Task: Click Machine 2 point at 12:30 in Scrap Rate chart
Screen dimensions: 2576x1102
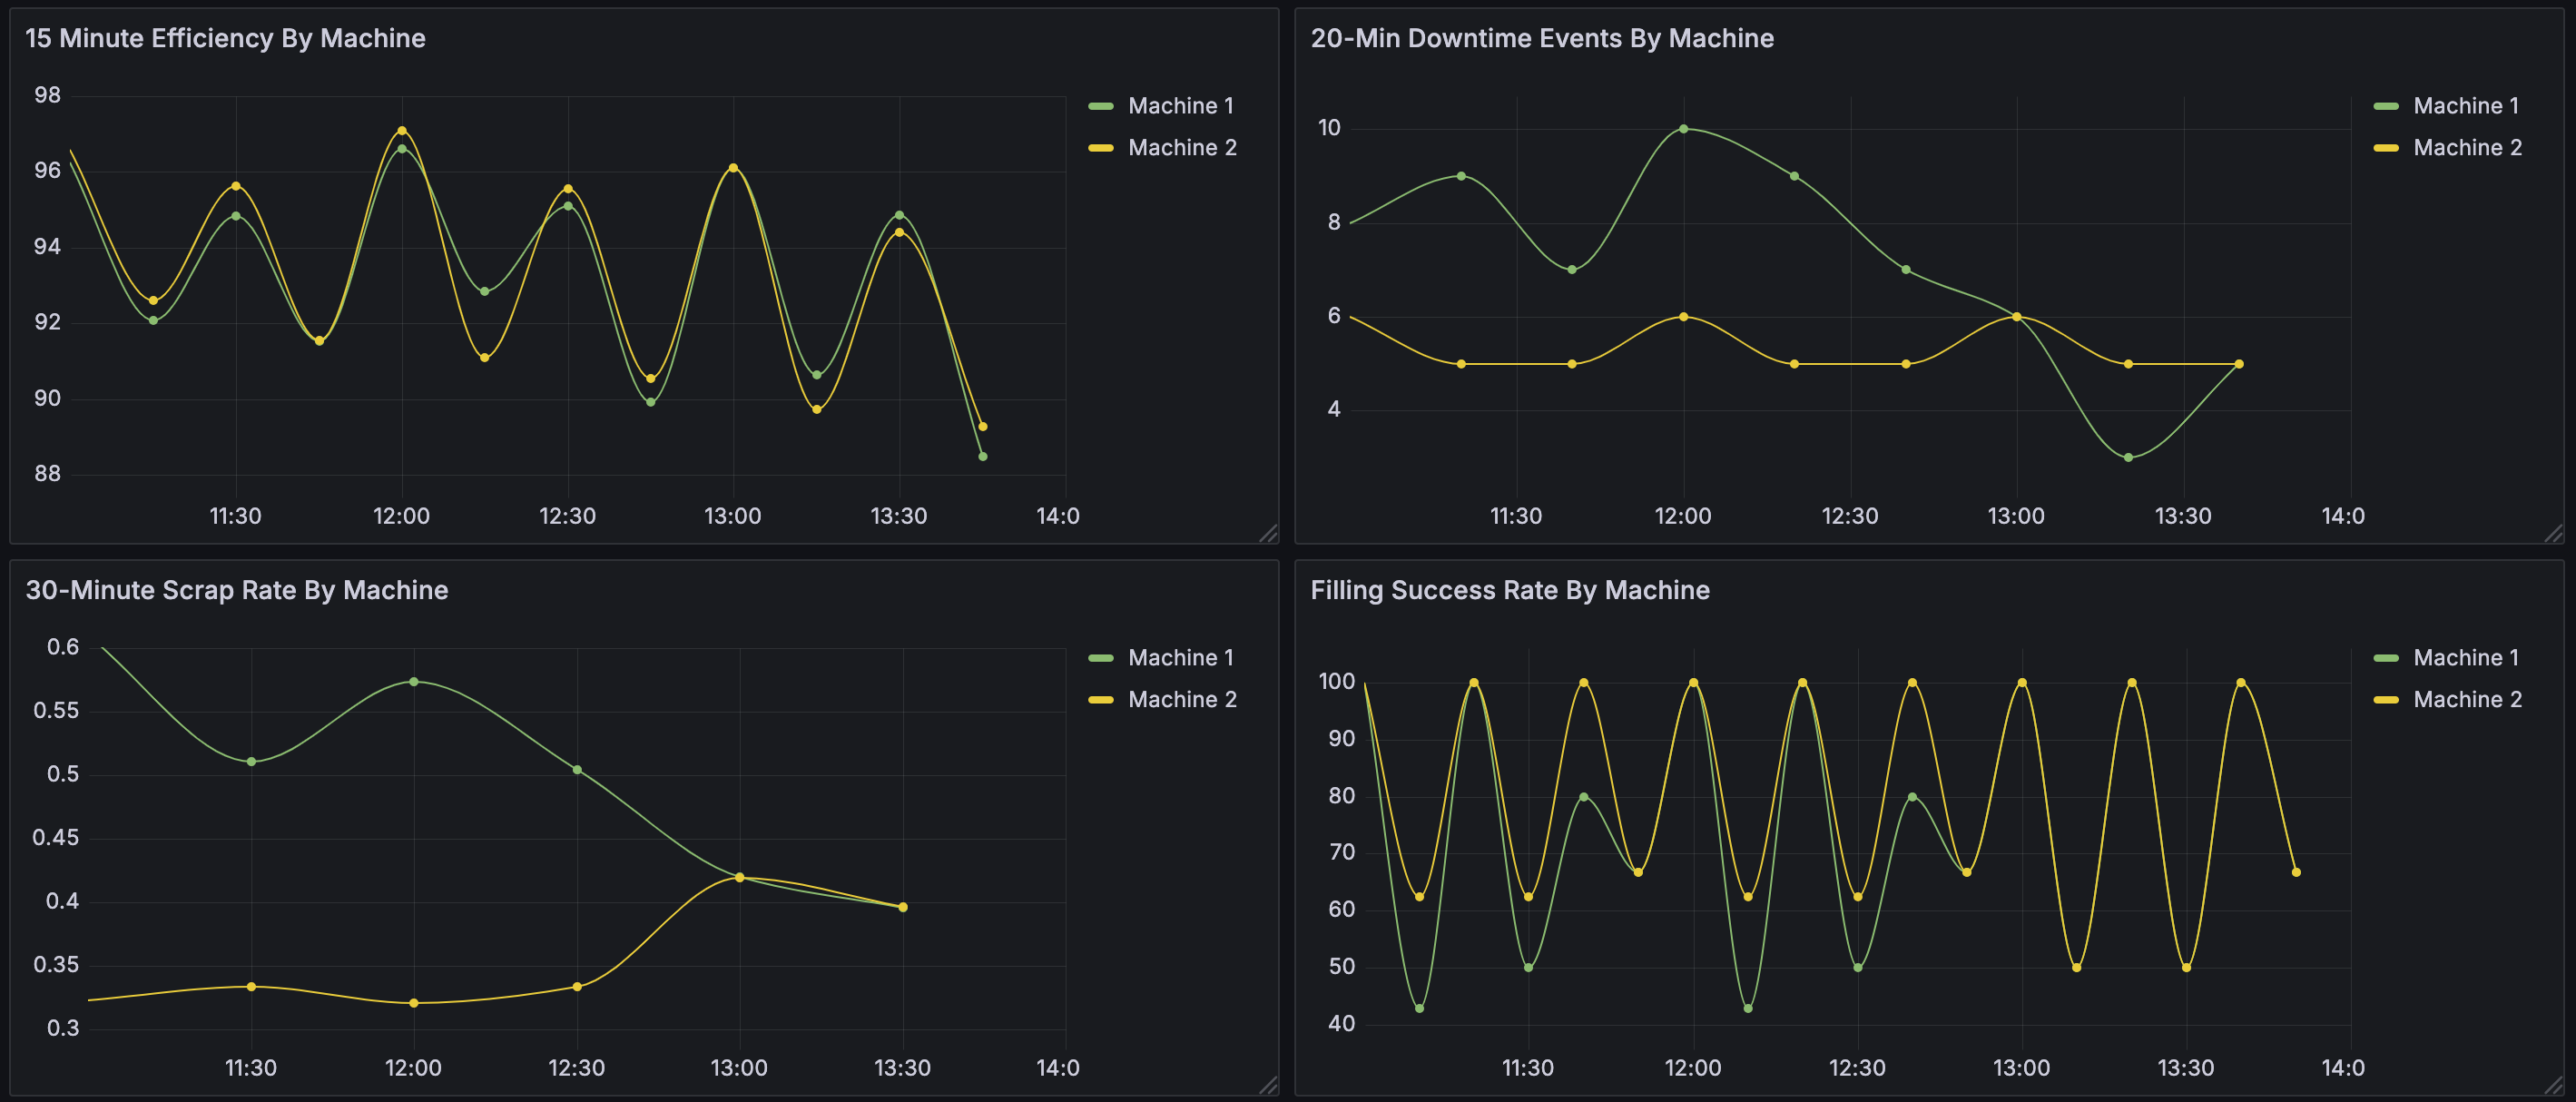Action: point(577,987)
